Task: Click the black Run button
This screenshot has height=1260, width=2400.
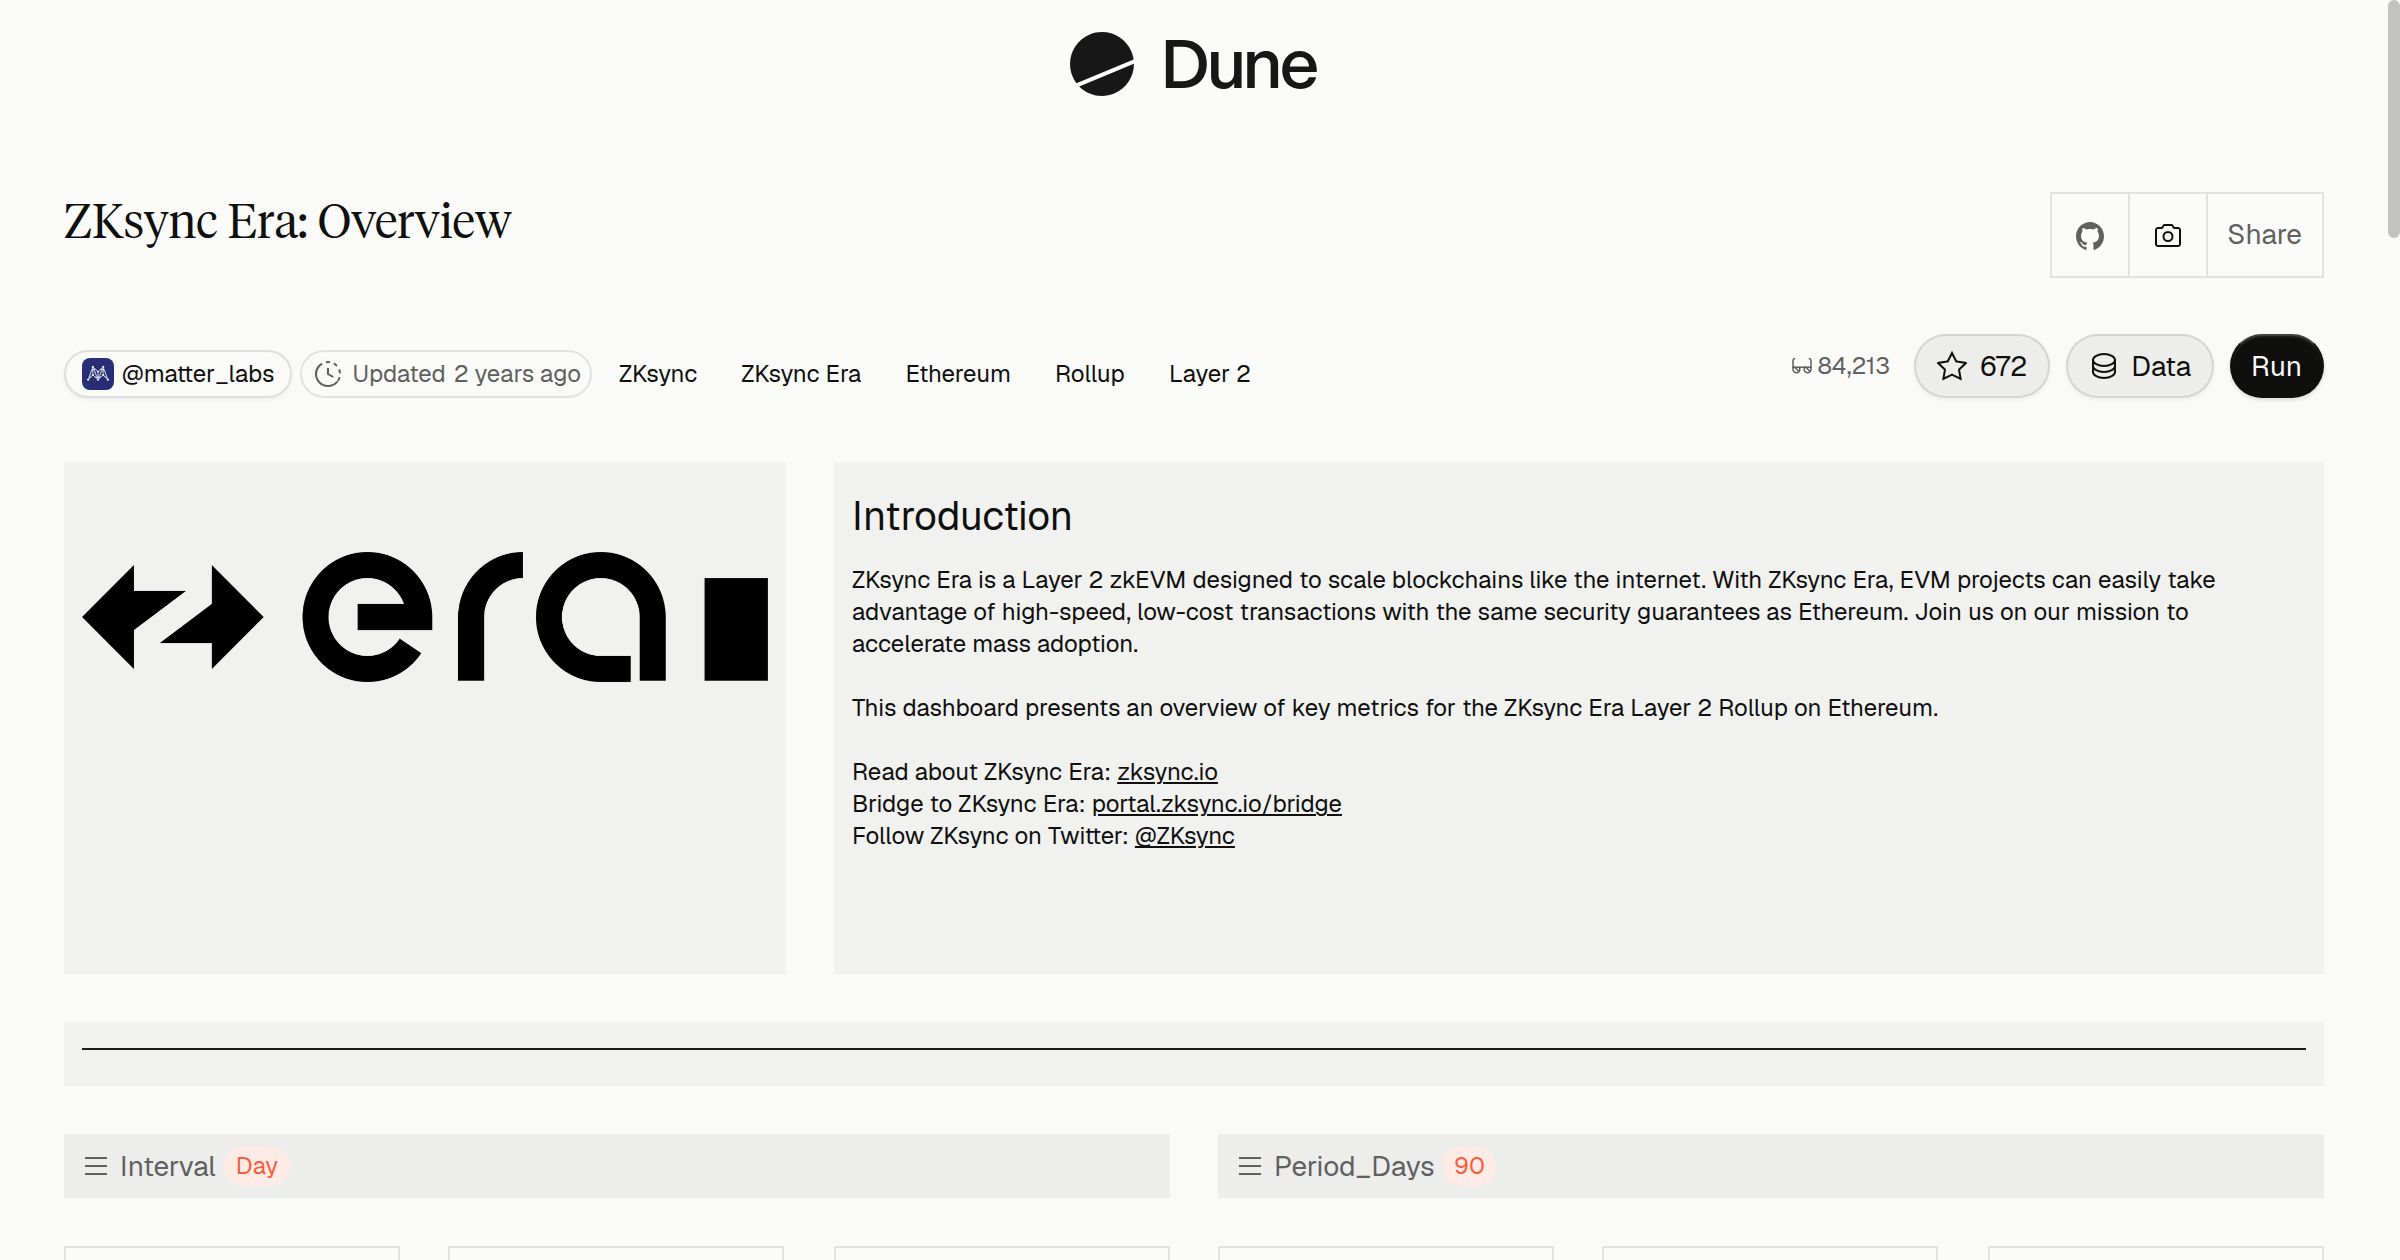Action: click(x=2276, y=366)
